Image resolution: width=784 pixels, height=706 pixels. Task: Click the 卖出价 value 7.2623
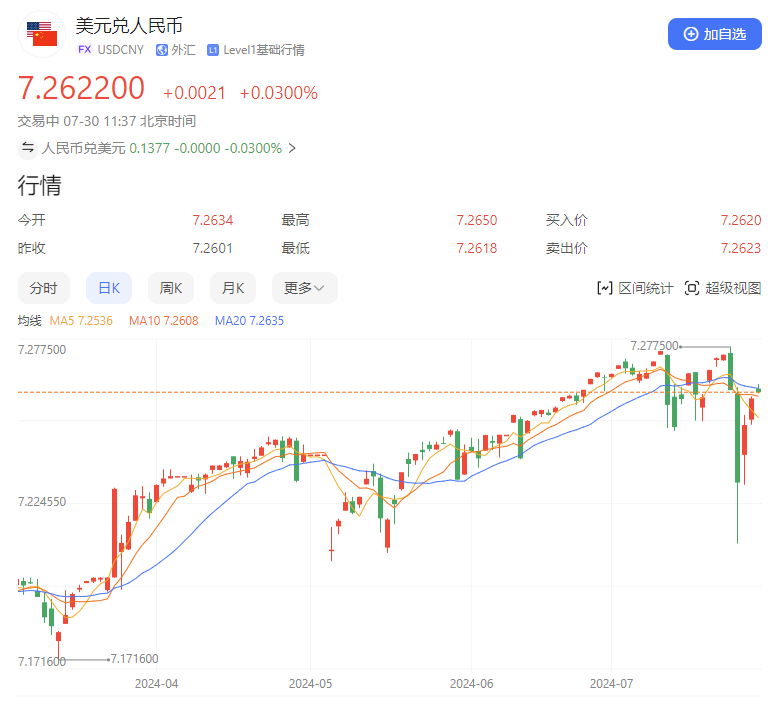740,248
